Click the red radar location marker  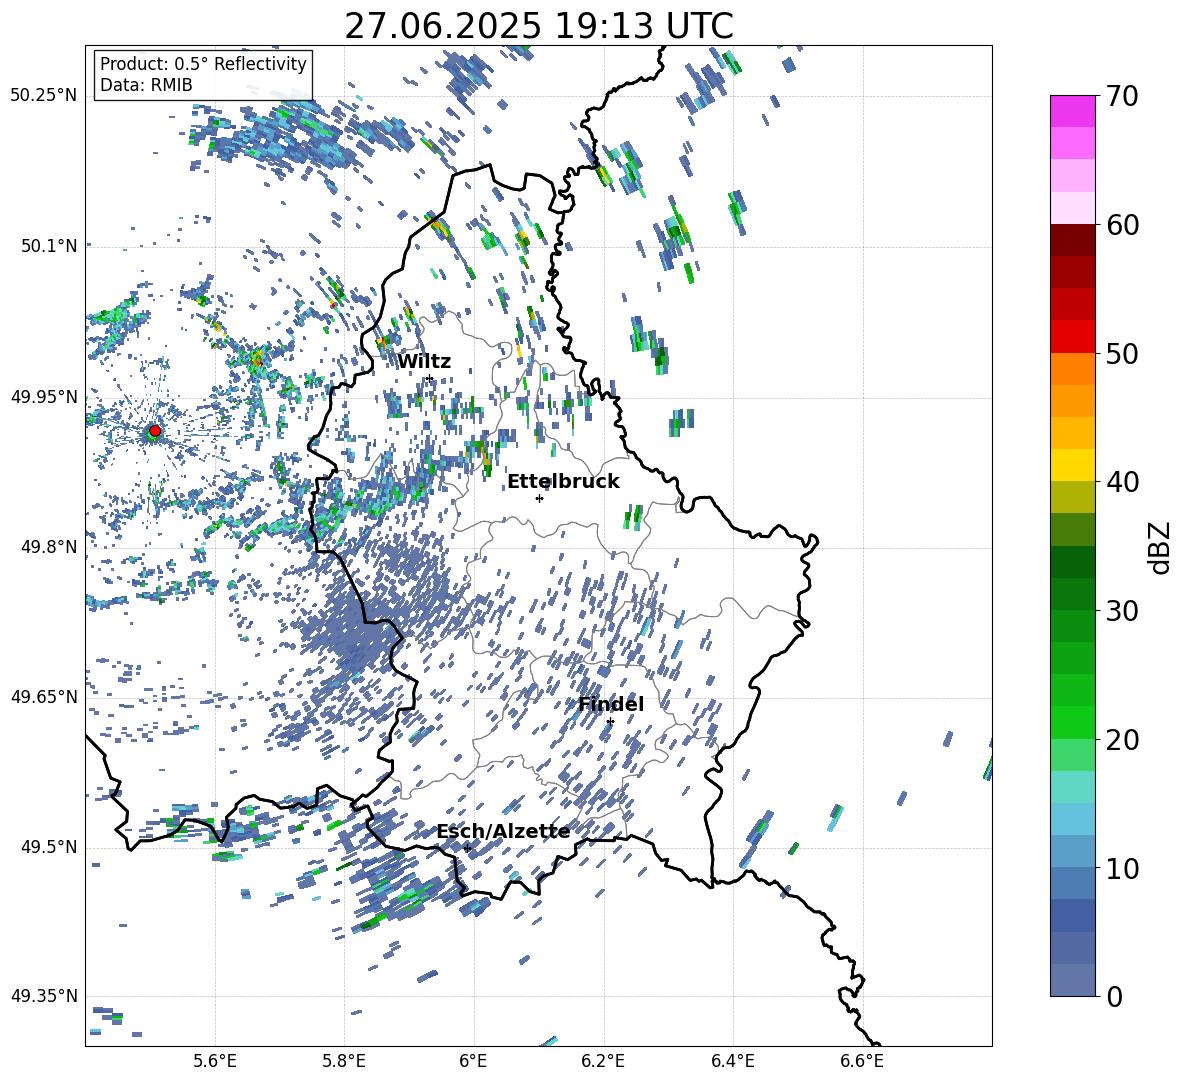155,431
